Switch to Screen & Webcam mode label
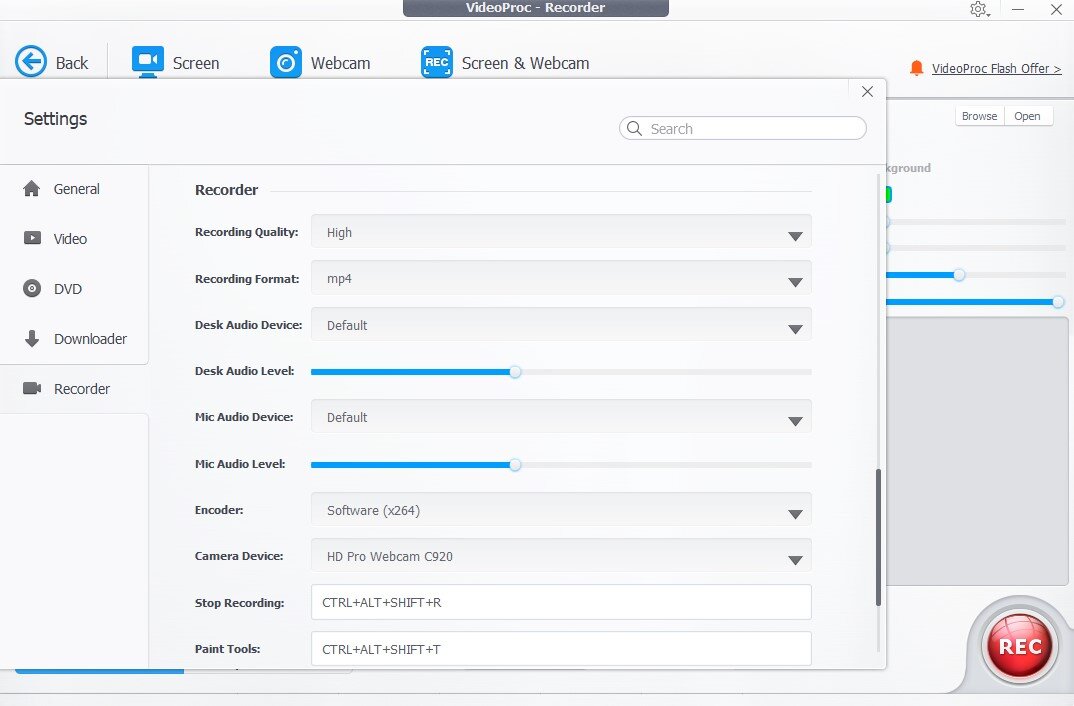Screen dimensions: 1074x706 [525, 63]
